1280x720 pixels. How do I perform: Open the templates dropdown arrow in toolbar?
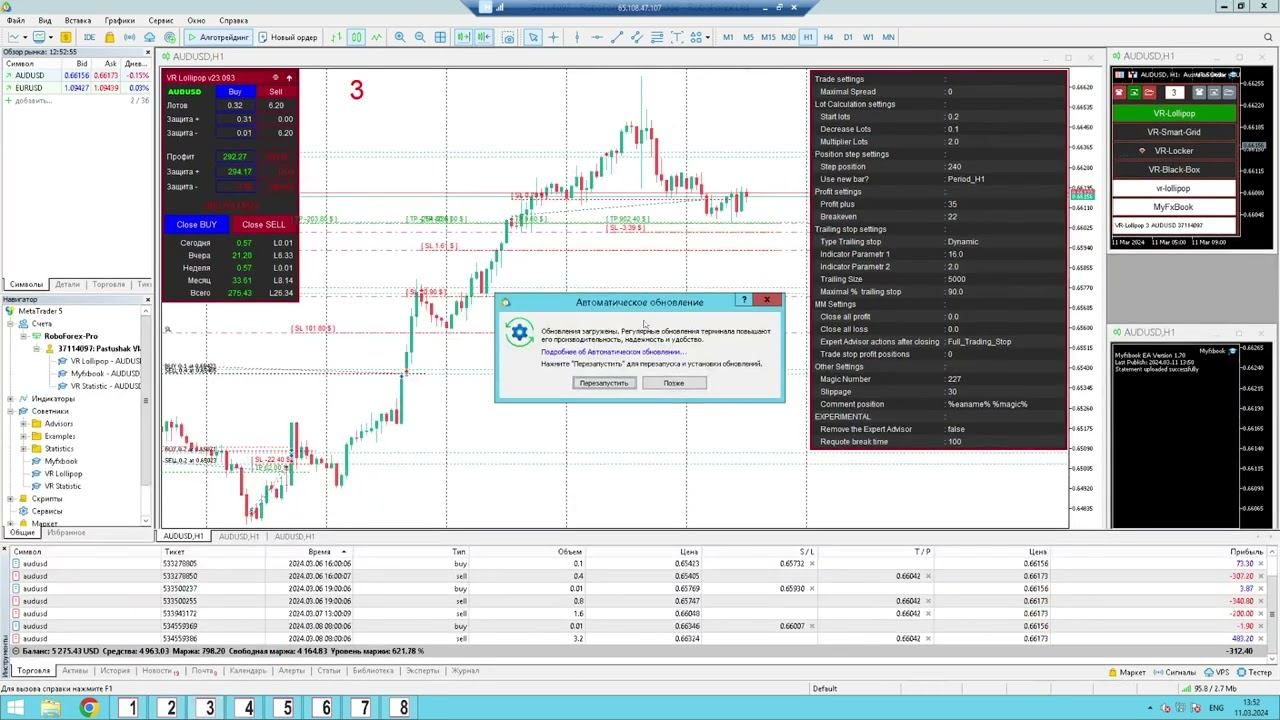[51, 37]
